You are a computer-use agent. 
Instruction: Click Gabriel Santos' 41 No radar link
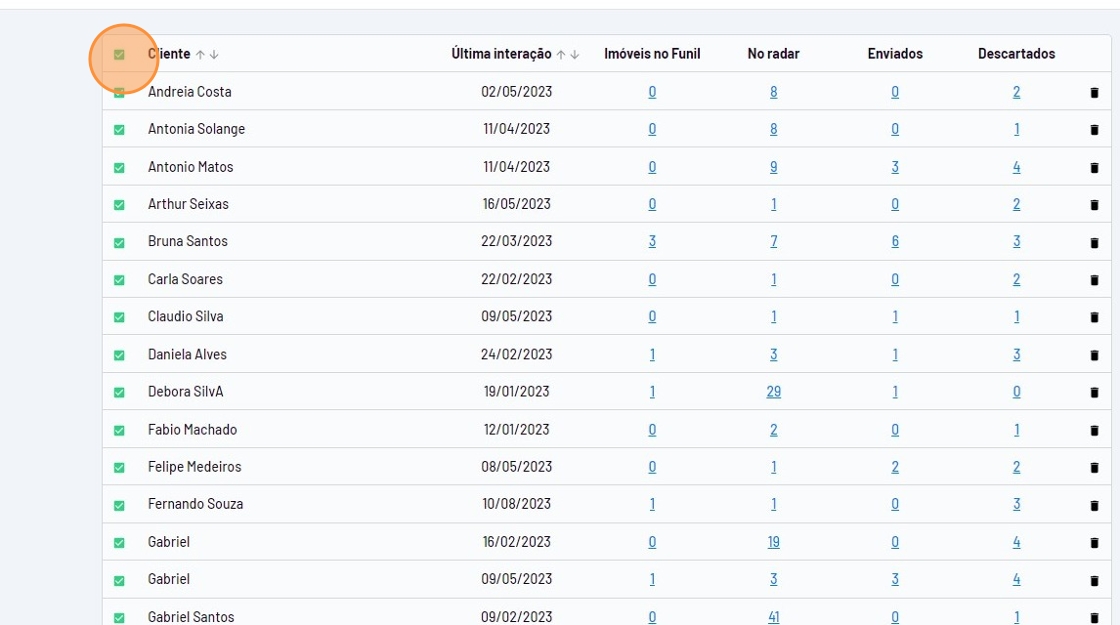coord(773,617)
